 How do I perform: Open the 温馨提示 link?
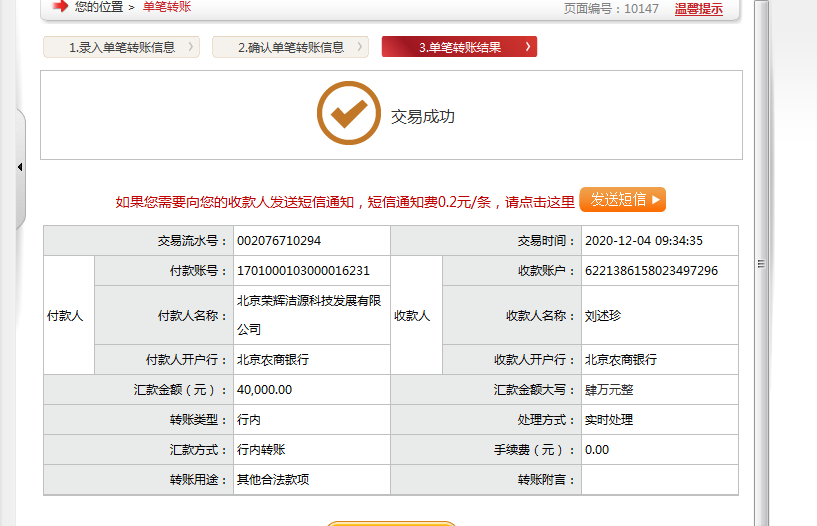(x=698, y=9)
